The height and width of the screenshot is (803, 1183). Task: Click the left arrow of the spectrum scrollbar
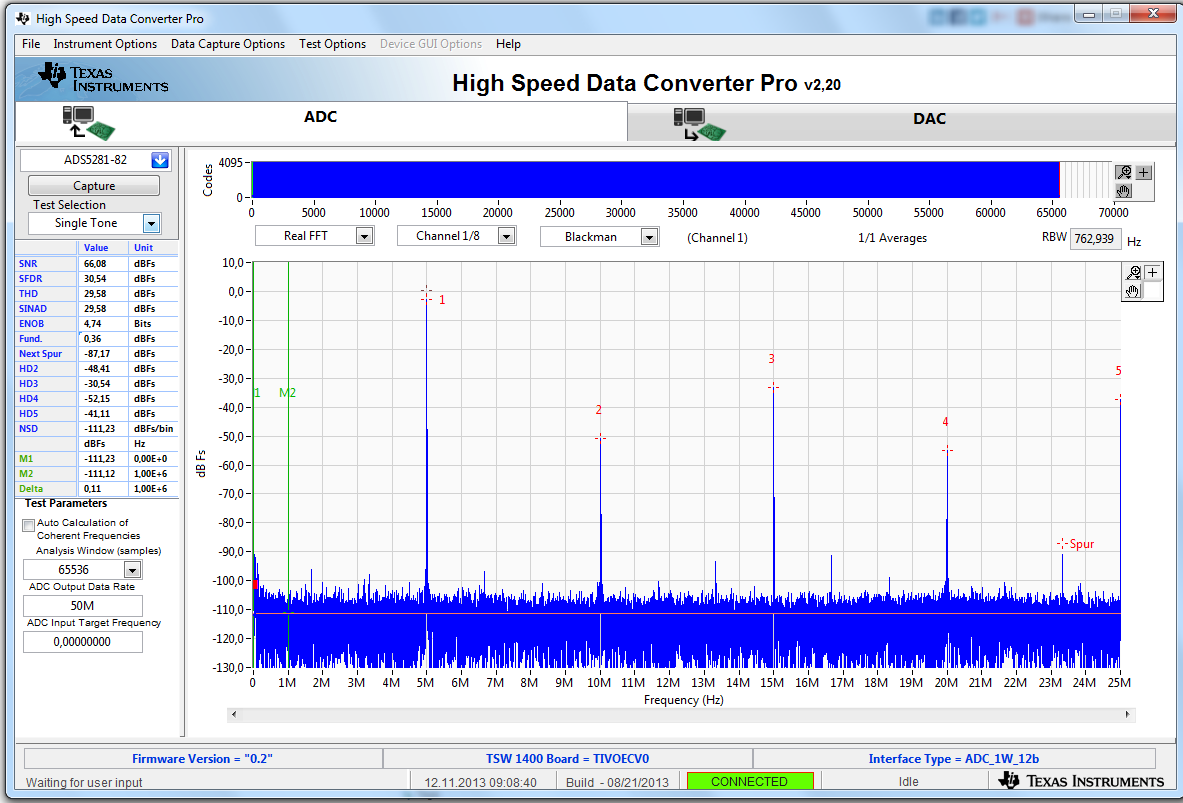[234, 714]
